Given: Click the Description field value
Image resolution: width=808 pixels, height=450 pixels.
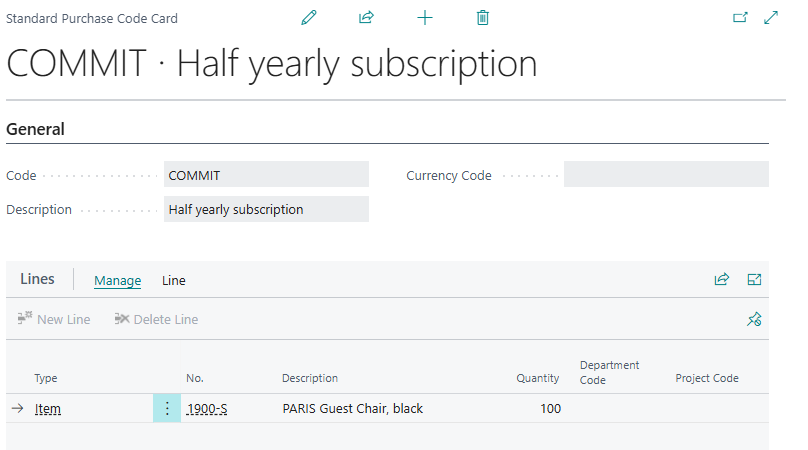Looking at the screenshot, I should tap(266, 209).
